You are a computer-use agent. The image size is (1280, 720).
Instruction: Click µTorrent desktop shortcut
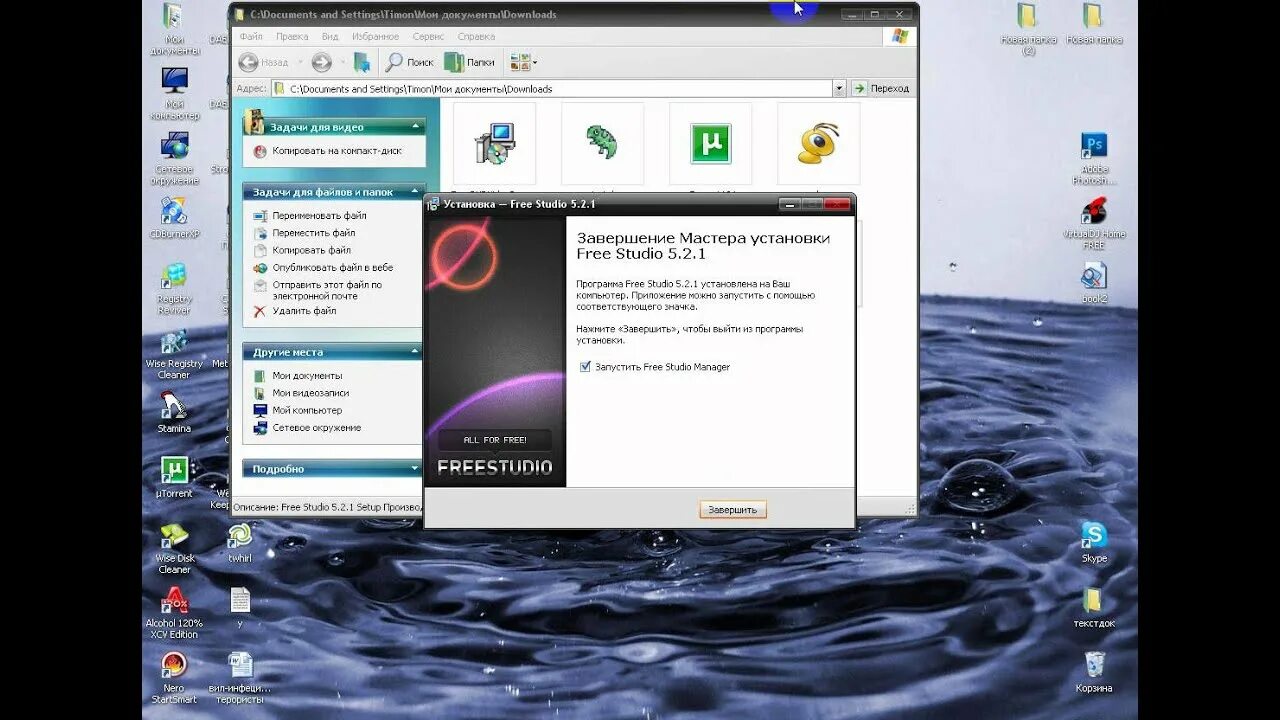(174, 476)
